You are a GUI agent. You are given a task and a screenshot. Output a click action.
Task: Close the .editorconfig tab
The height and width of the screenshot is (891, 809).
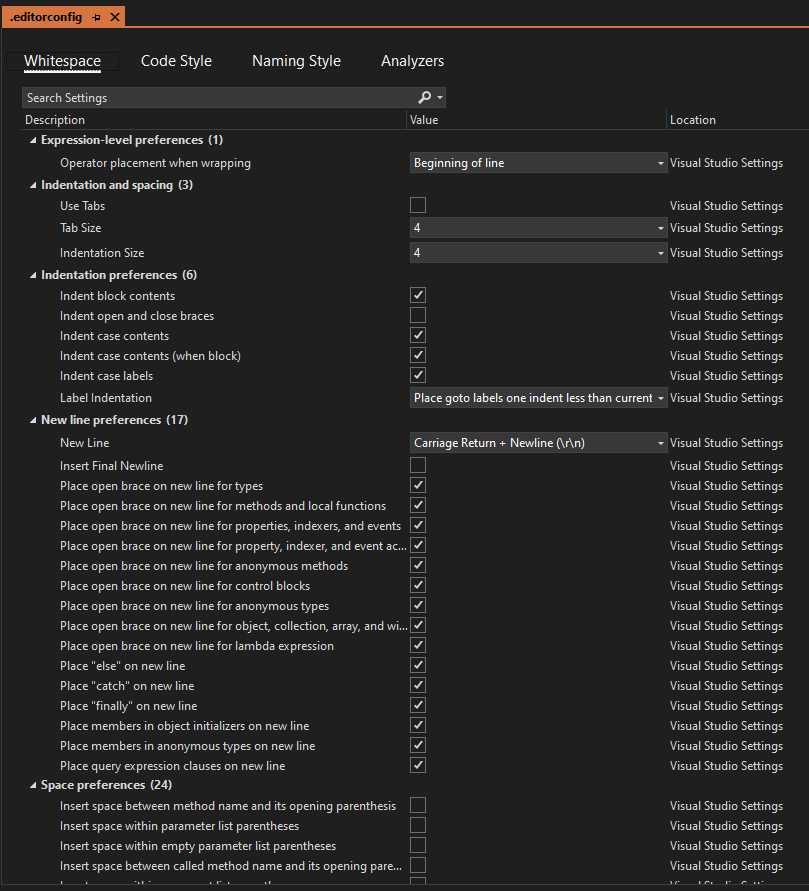pos(113,16)
